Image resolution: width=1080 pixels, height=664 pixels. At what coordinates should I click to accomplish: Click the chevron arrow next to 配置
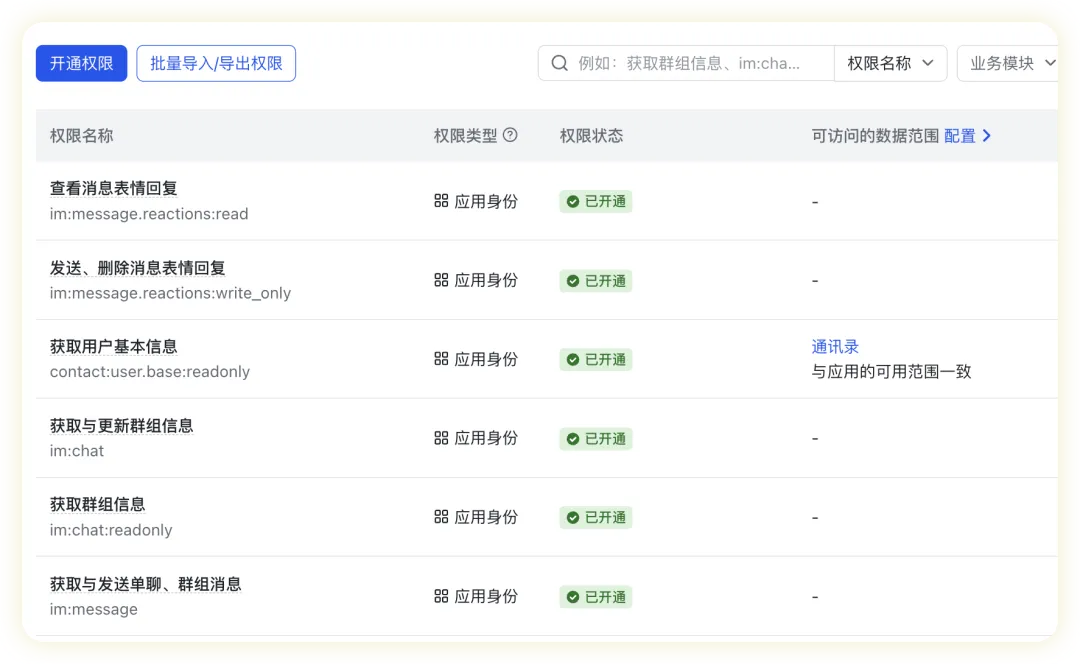click(987, 136)
